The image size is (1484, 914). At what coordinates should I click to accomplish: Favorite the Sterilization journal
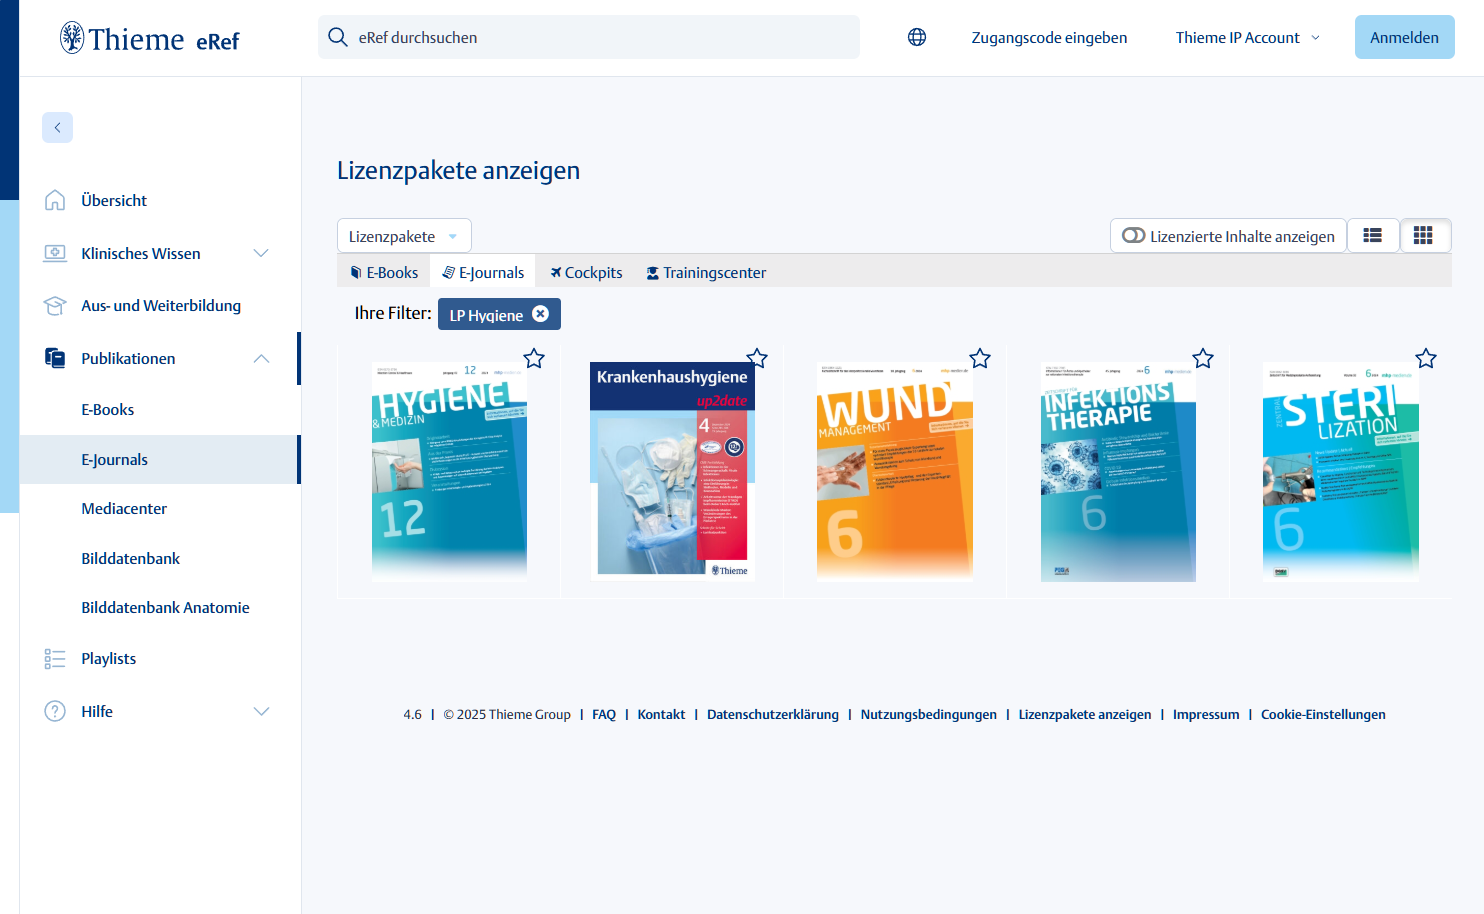[x=1426, y=358]
